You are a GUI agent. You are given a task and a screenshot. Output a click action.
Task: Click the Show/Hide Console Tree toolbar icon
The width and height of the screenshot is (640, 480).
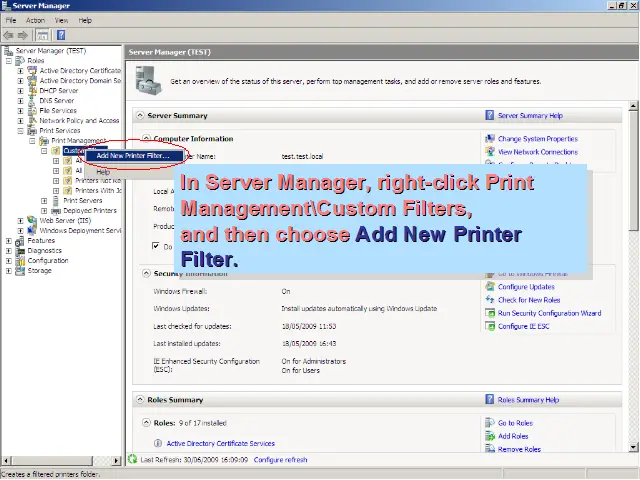[42, 35]
